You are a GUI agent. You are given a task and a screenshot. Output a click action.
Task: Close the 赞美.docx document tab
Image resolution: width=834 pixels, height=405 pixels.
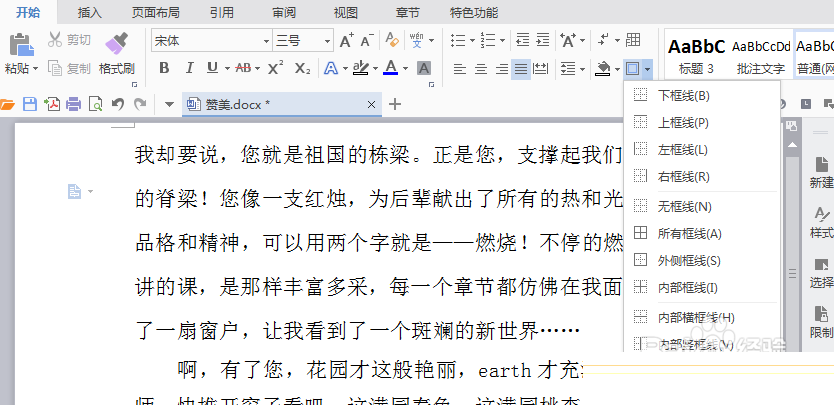[371, 105]
